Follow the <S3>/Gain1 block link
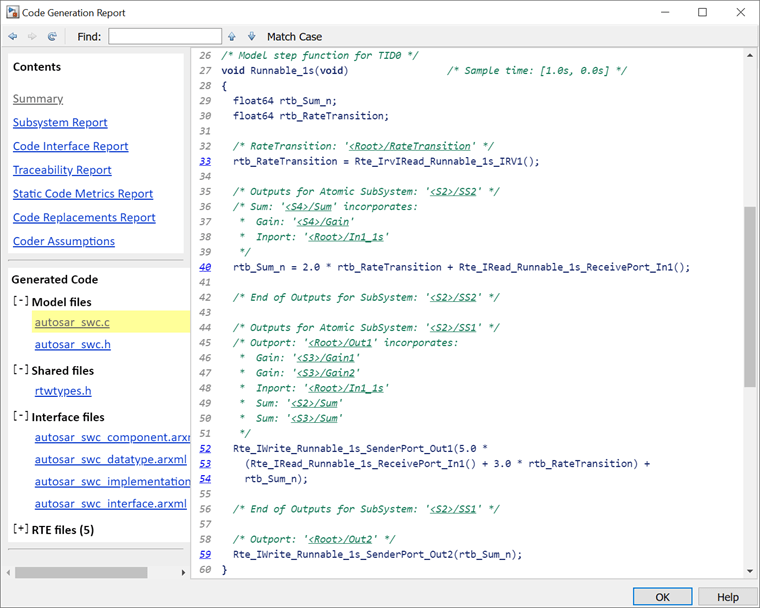The height and width of the screenshot is (608, 760). 326,358
